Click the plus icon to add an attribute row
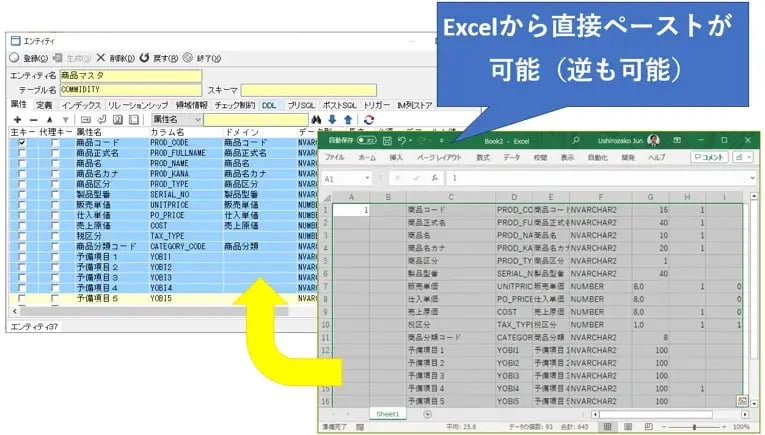 point(17,119)
